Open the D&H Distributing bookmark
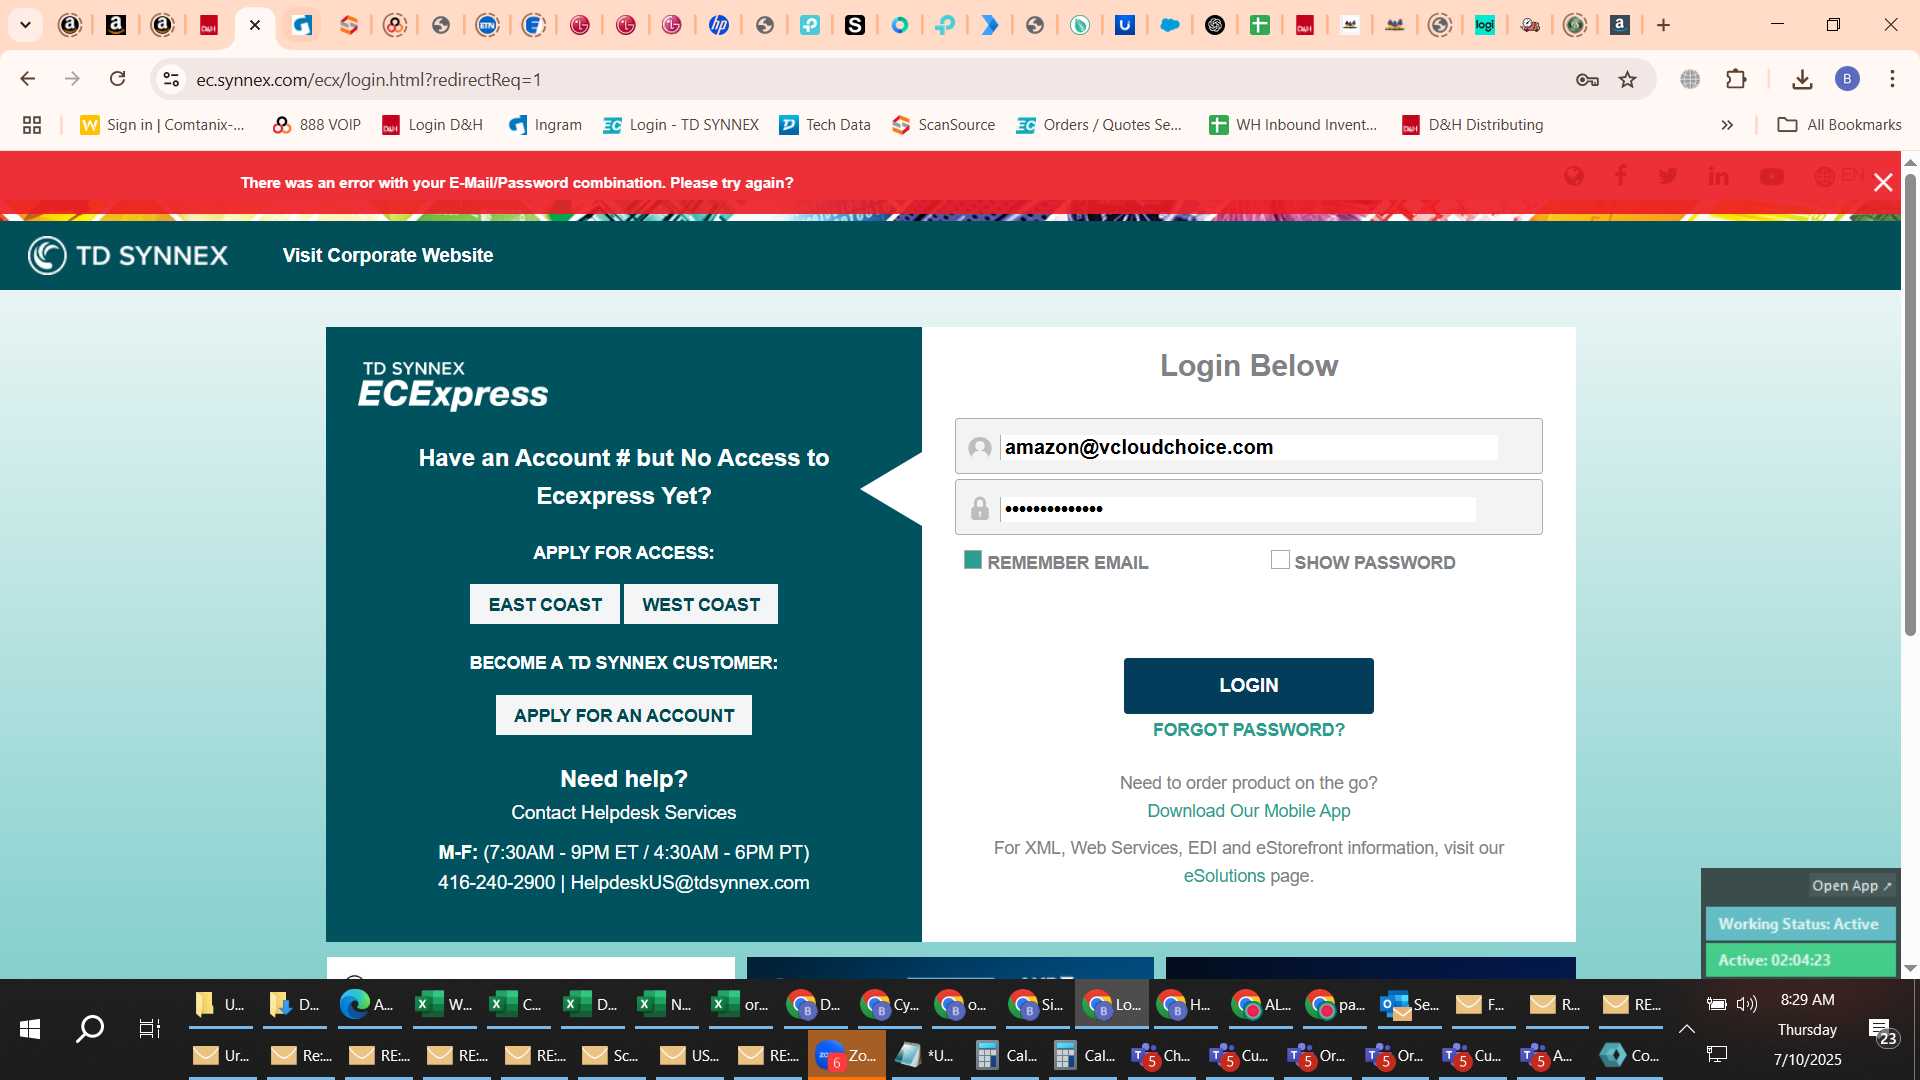1920x1080 pixels. pos(1472,125)
